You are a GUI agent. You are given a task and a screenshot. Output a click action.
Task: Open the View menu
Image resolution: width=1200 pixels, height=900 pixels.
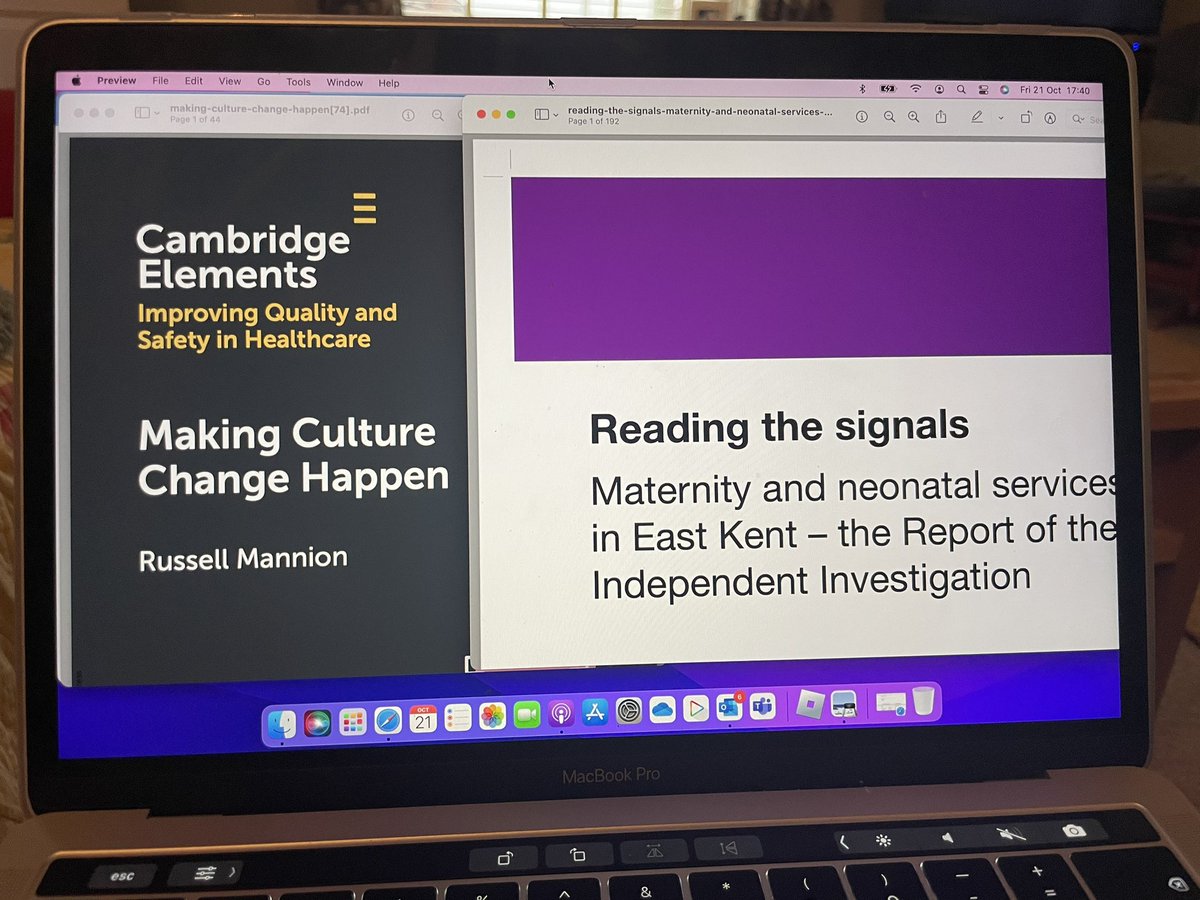(x=229, y=82)
